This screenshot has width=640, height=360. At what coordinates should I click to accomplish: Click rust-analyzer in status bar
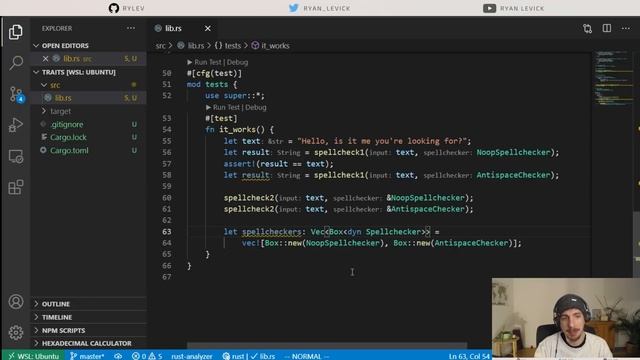191,356
